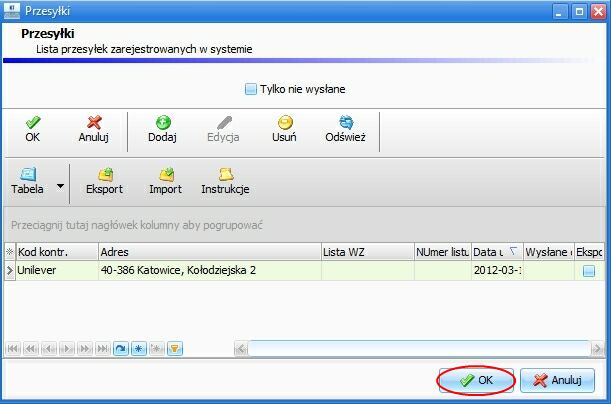Sort by the Lista WZ column header
This screenshot has height=404, width=611.
click(x=367, y=252)
